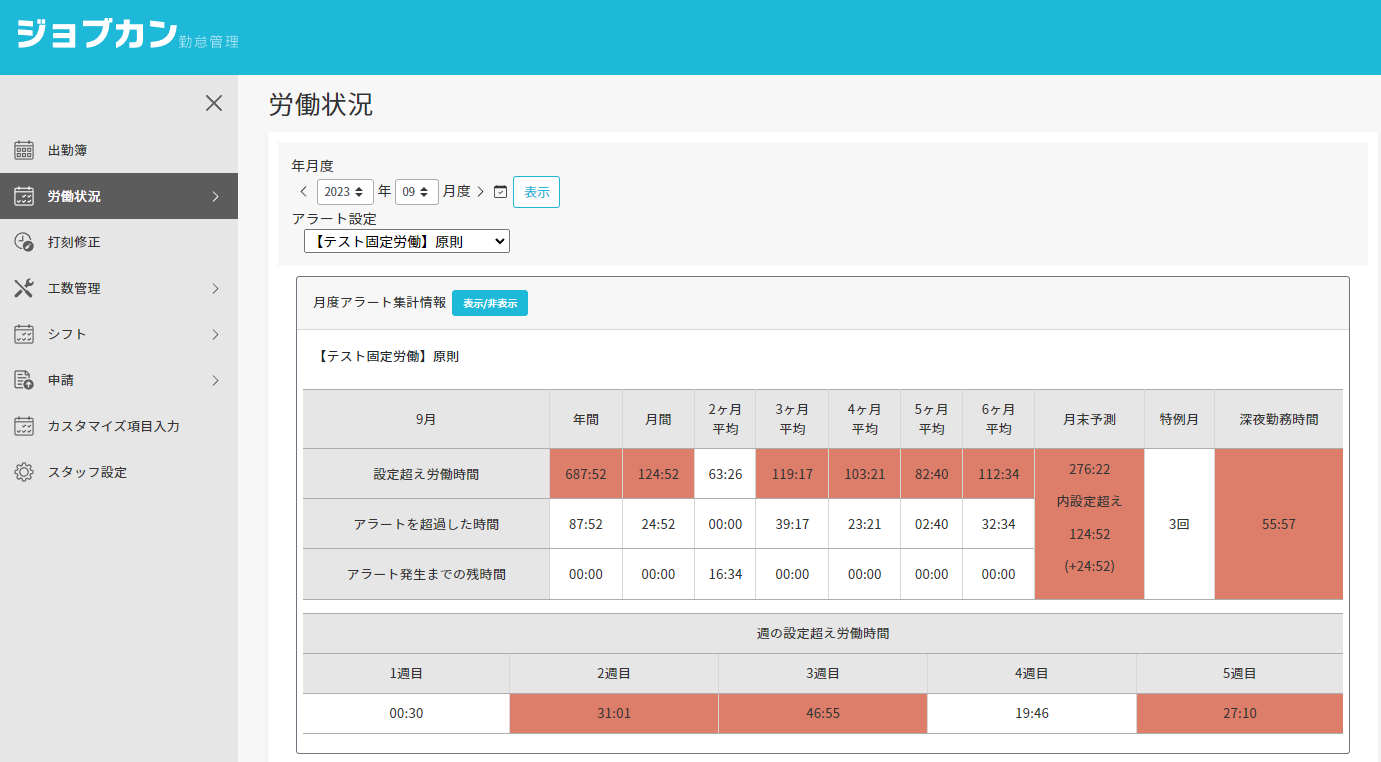Click the シフト calendar icon

(x=24, y=334)
